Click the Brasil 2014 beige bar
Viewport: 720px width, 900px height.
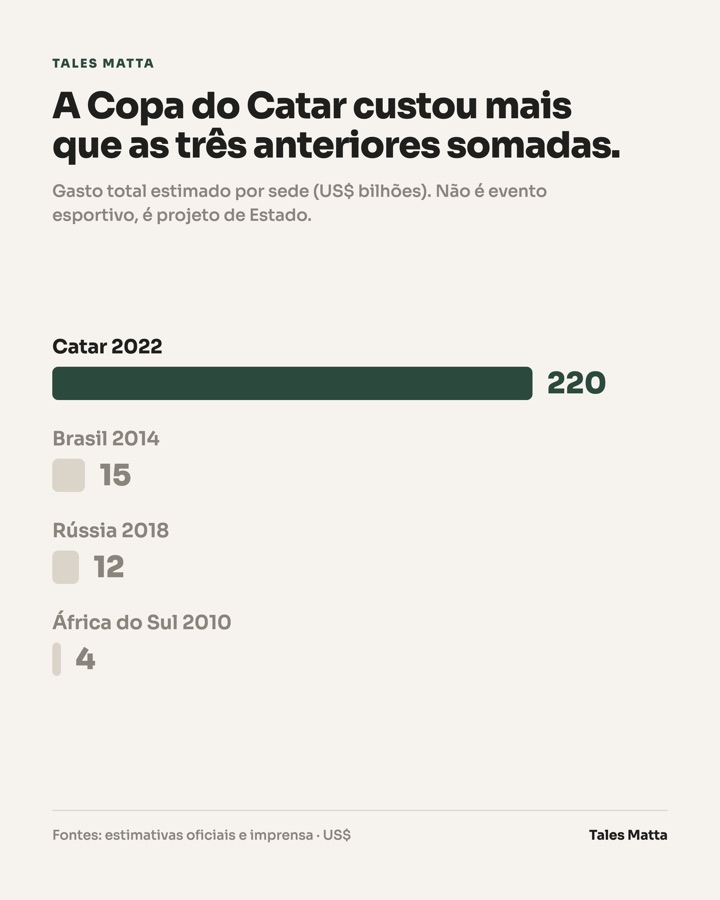[x=68, y=475]
